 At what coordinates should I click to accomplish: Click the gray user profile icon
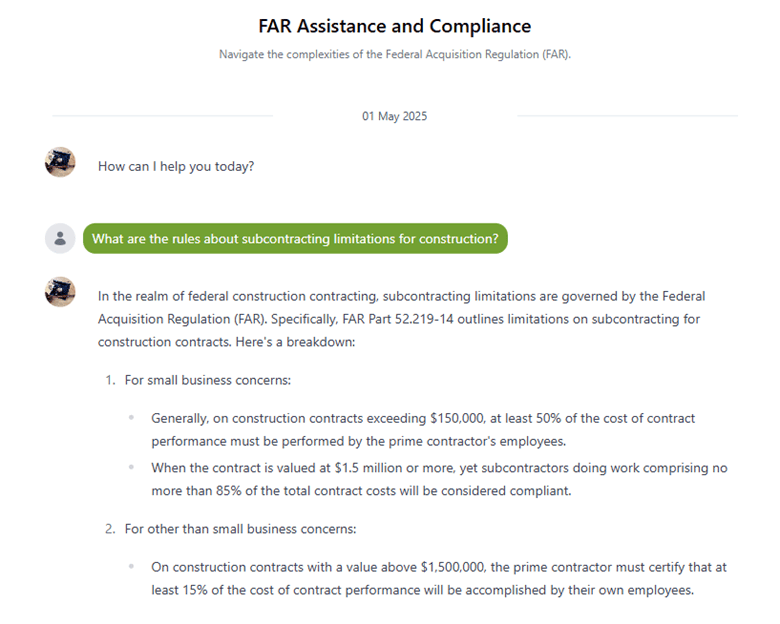tap(60, 239)
